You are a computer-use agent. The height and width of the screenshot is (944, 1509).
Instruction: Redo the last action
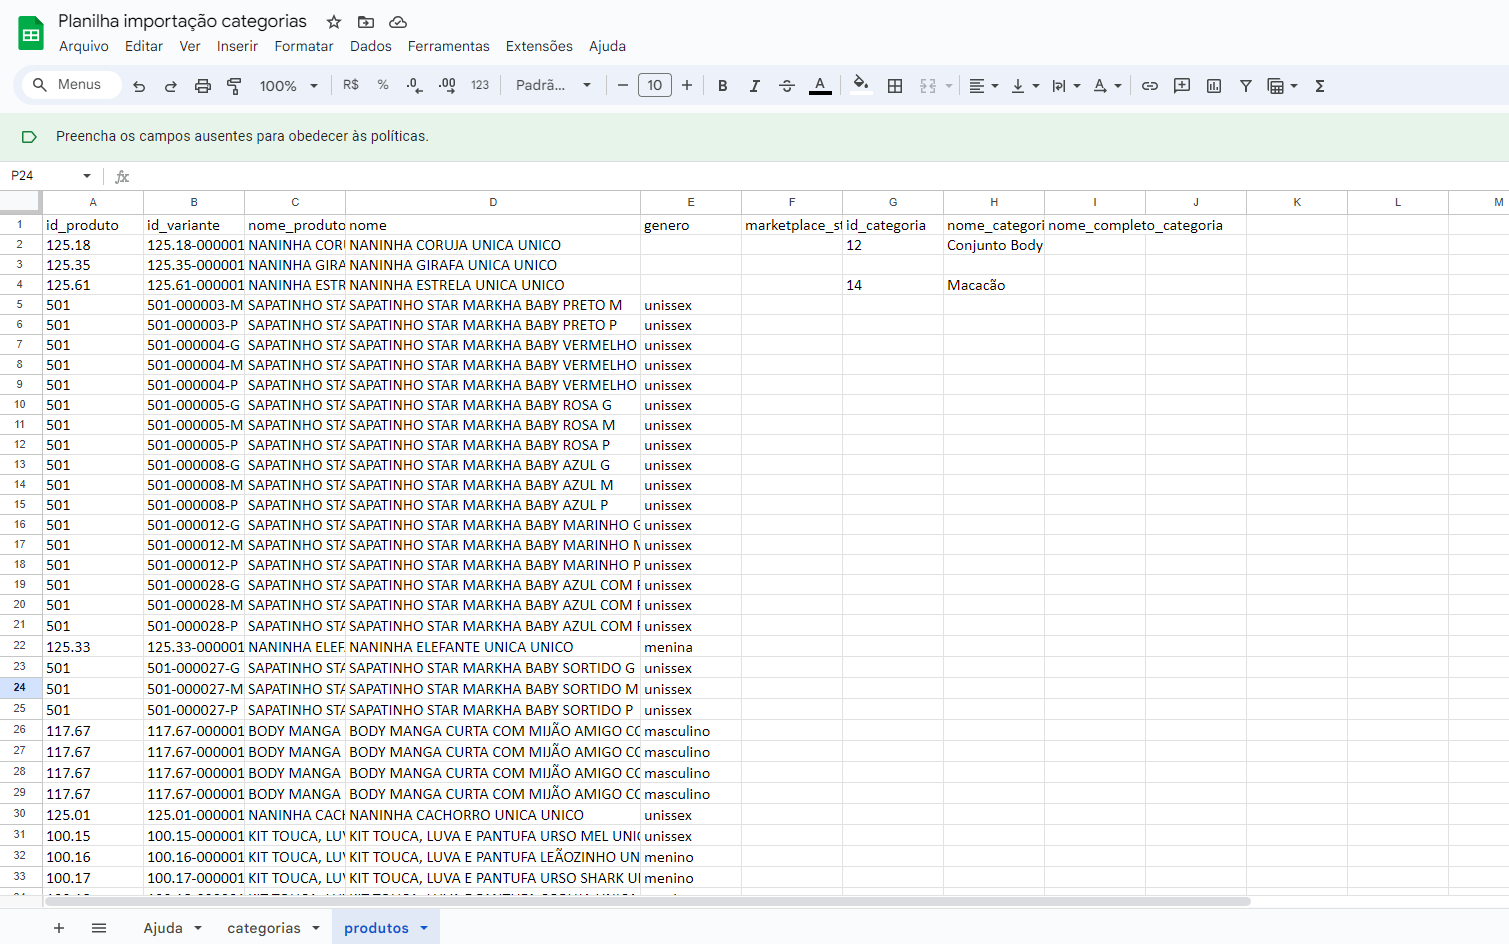tap(171, 86)
